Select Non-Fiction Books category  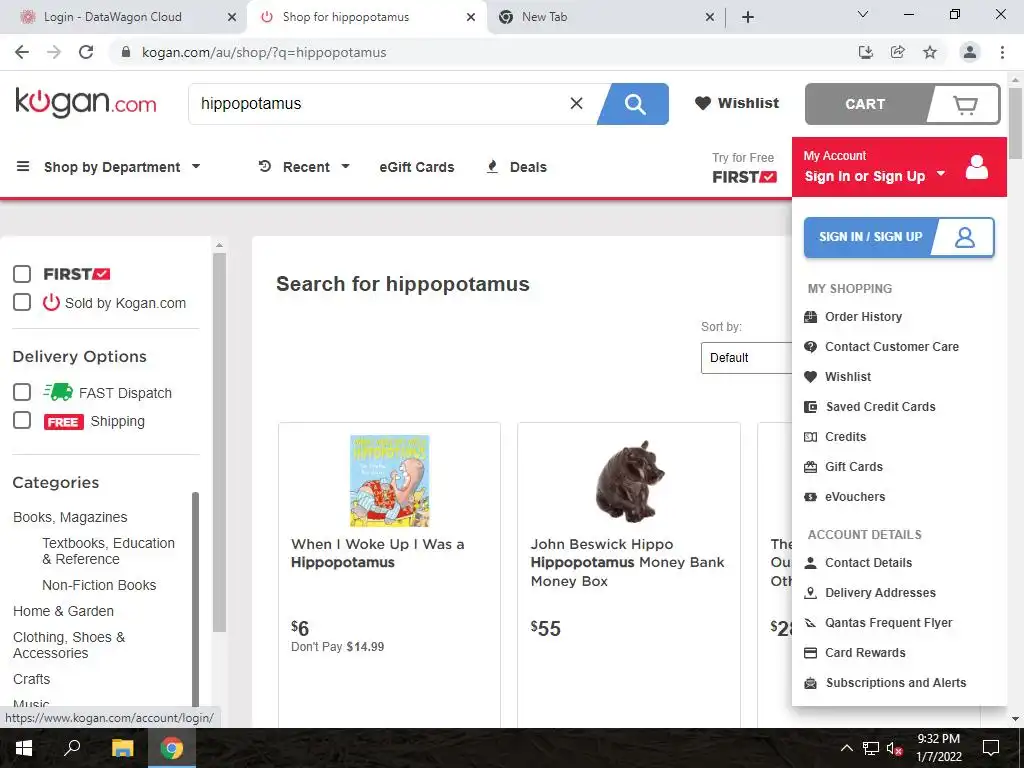pyautogui.click(x=99, y=585)
